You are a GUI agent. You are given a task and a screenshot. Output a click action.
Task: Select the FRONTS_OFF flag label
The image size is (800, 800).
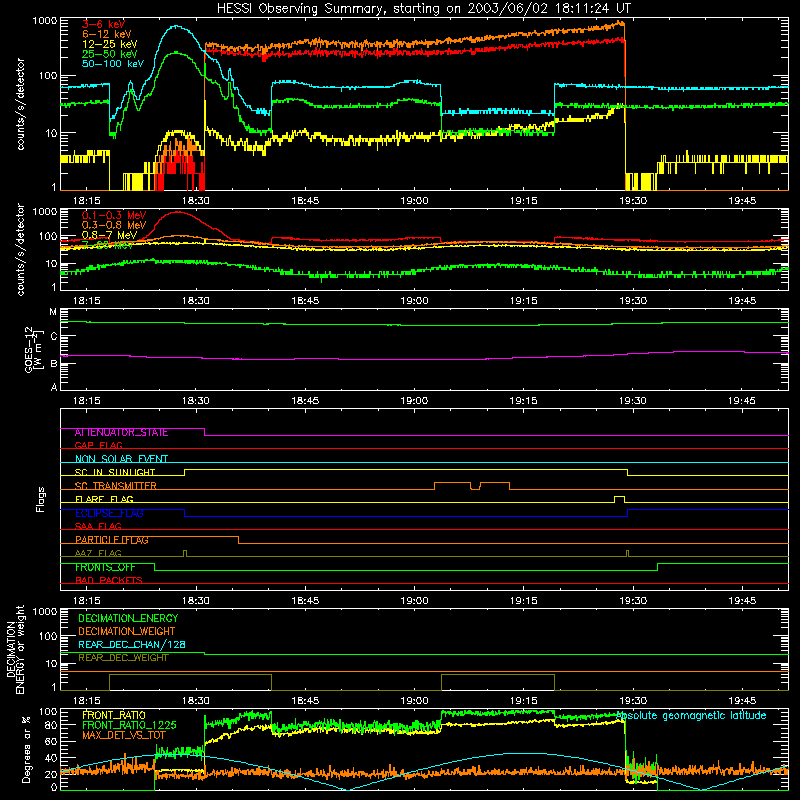click(105, 567)
